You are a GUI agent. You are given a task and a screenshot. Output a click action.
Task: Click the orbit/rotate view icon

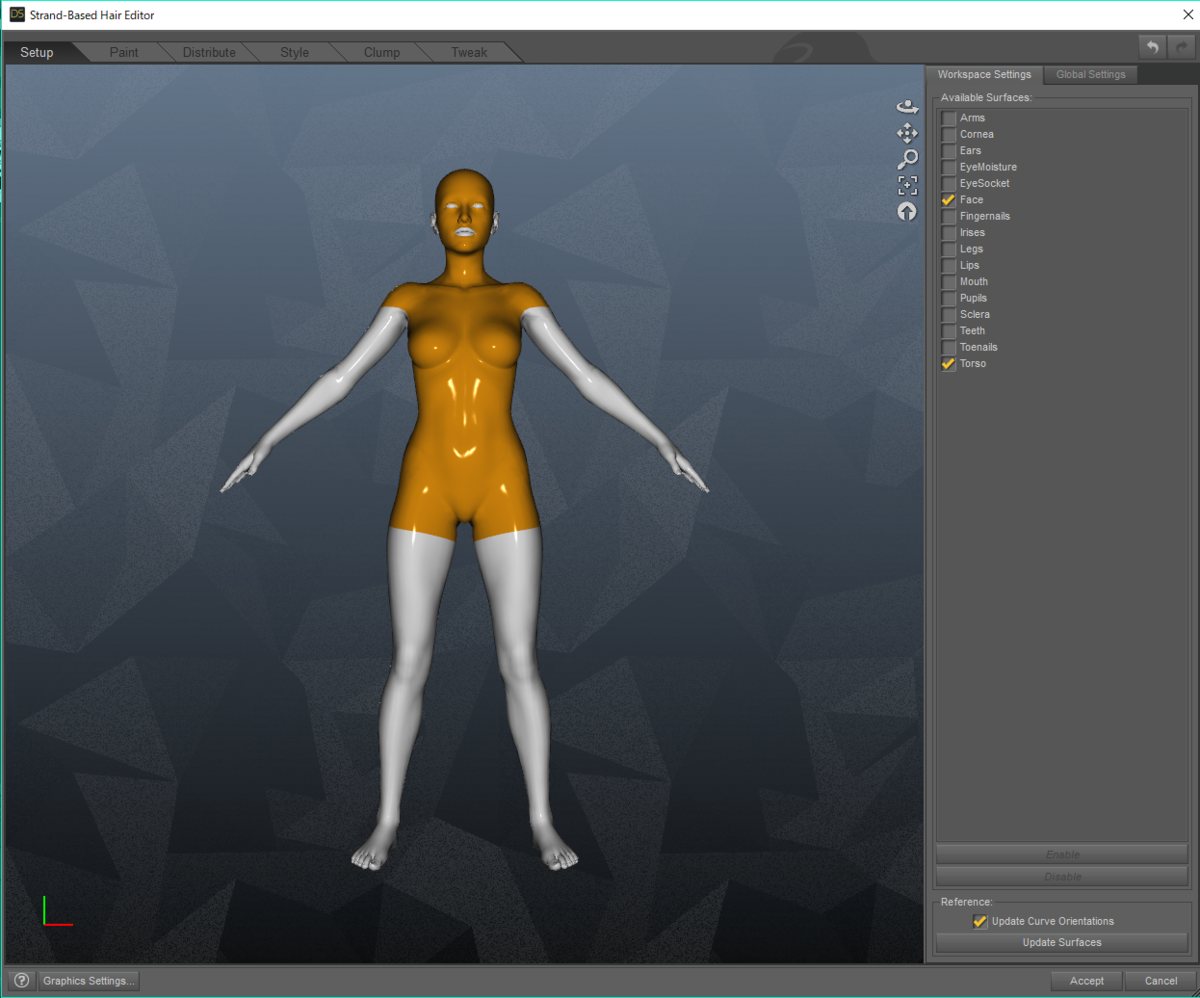point(907,106)
